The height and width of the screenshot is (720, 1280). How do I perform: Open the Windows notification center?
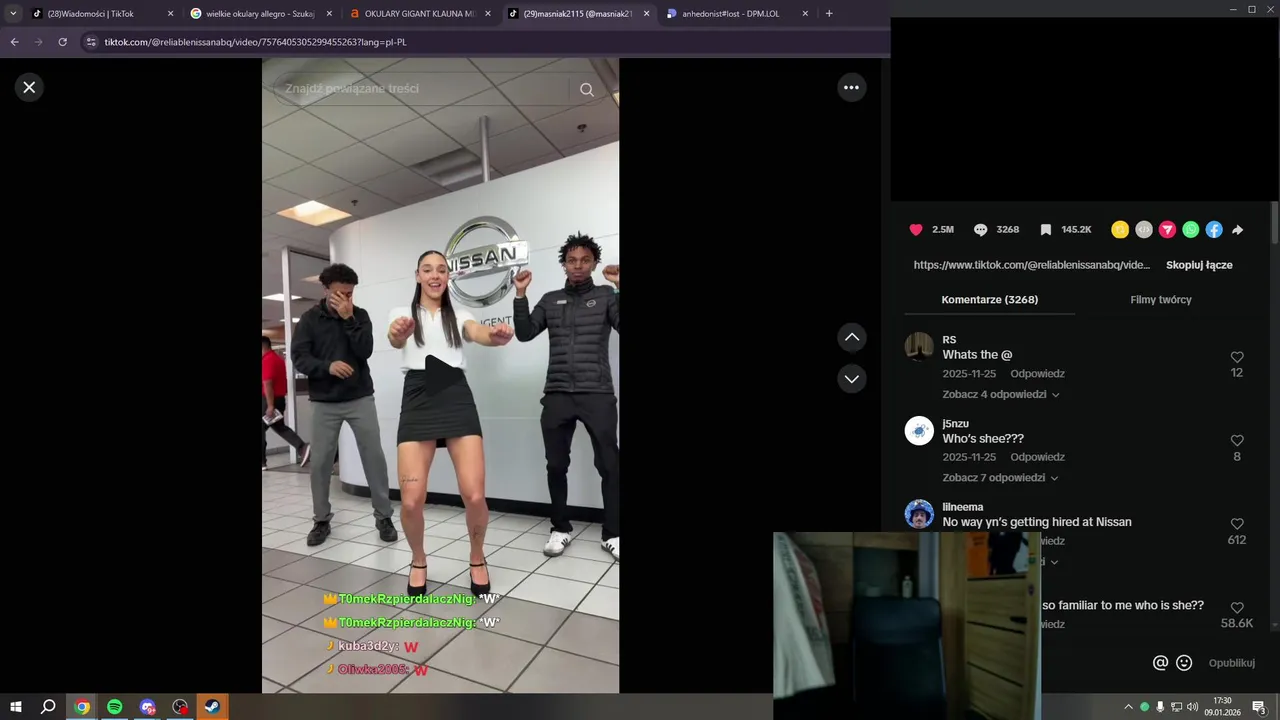(1259, 707)
